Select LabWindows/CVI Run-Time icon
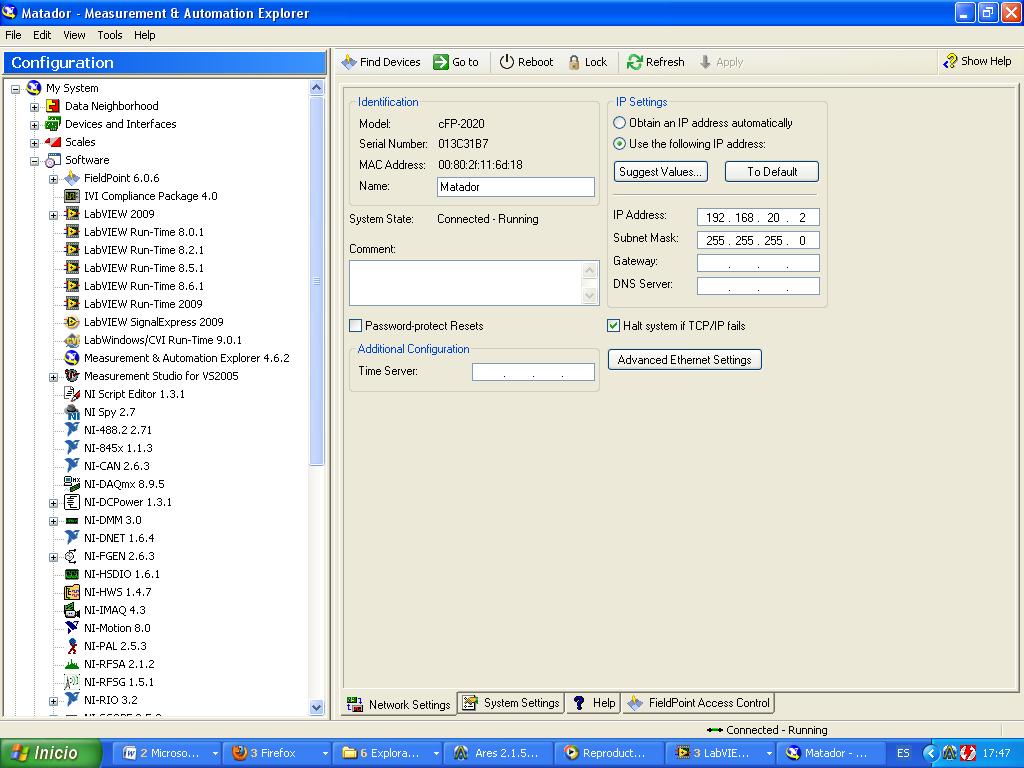This screenshot has height=768, width=1024. [x=72, y=340]
